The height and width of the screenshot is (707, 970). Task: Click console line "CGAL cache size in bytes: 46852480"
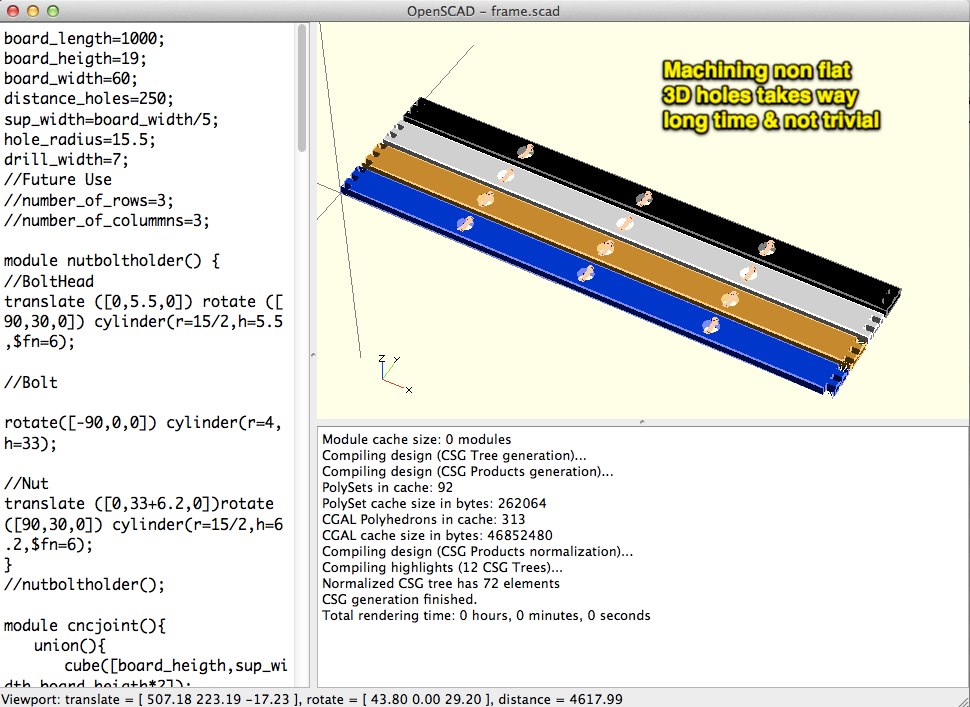point(437,536)
